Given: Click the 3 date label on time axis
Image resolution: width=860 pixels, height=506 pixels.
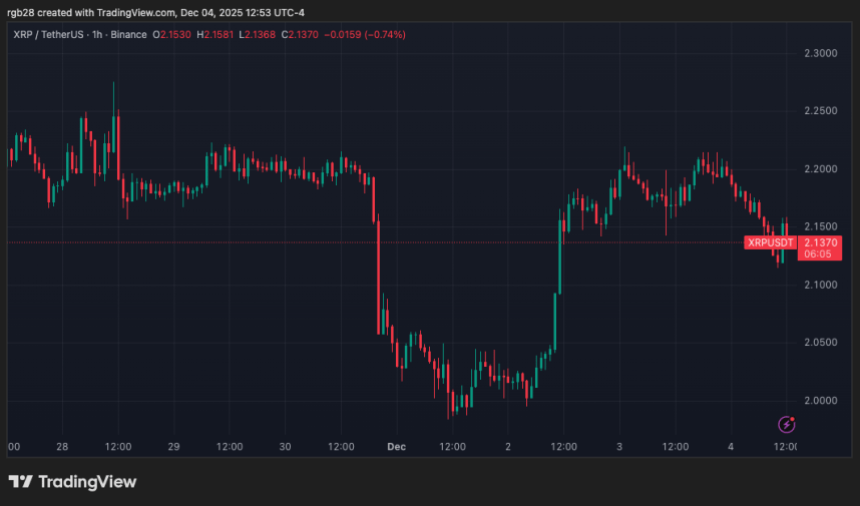Looking at the screenshot, I should [619, 447].
